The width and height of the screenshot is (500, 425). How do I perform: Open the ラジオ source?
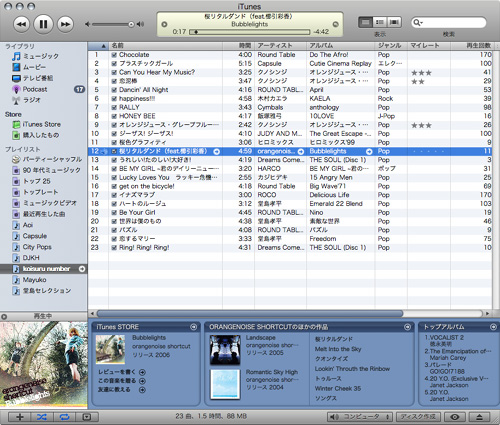coord(27,100)
